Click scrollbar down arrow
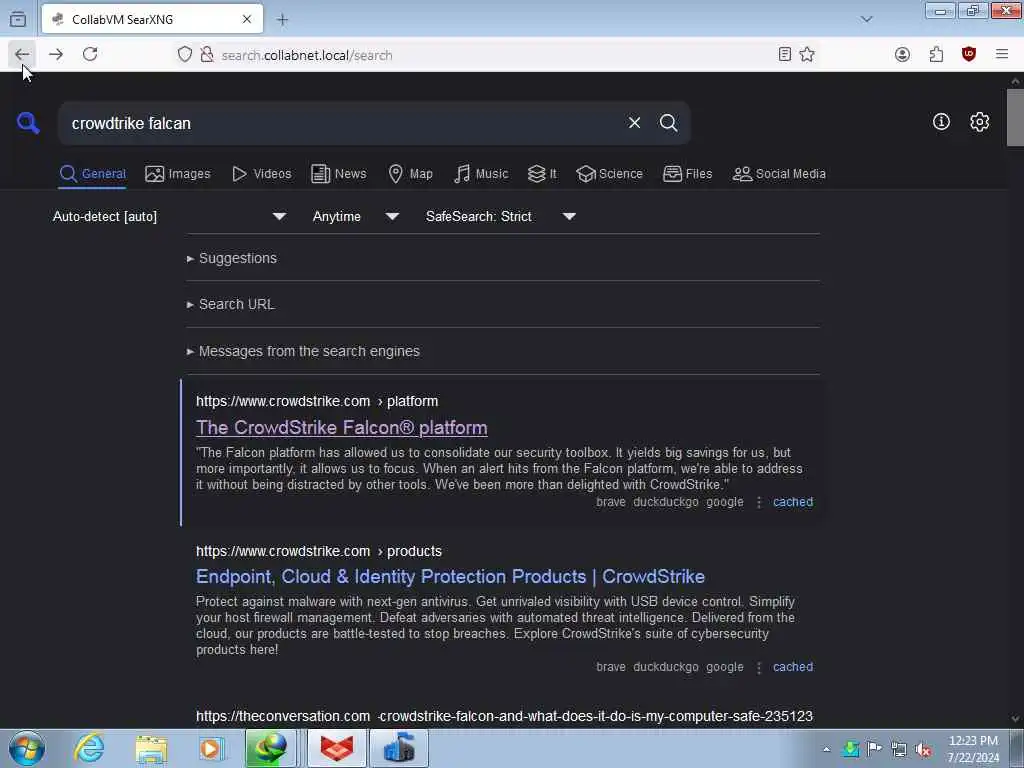 tap(1015, 718)
